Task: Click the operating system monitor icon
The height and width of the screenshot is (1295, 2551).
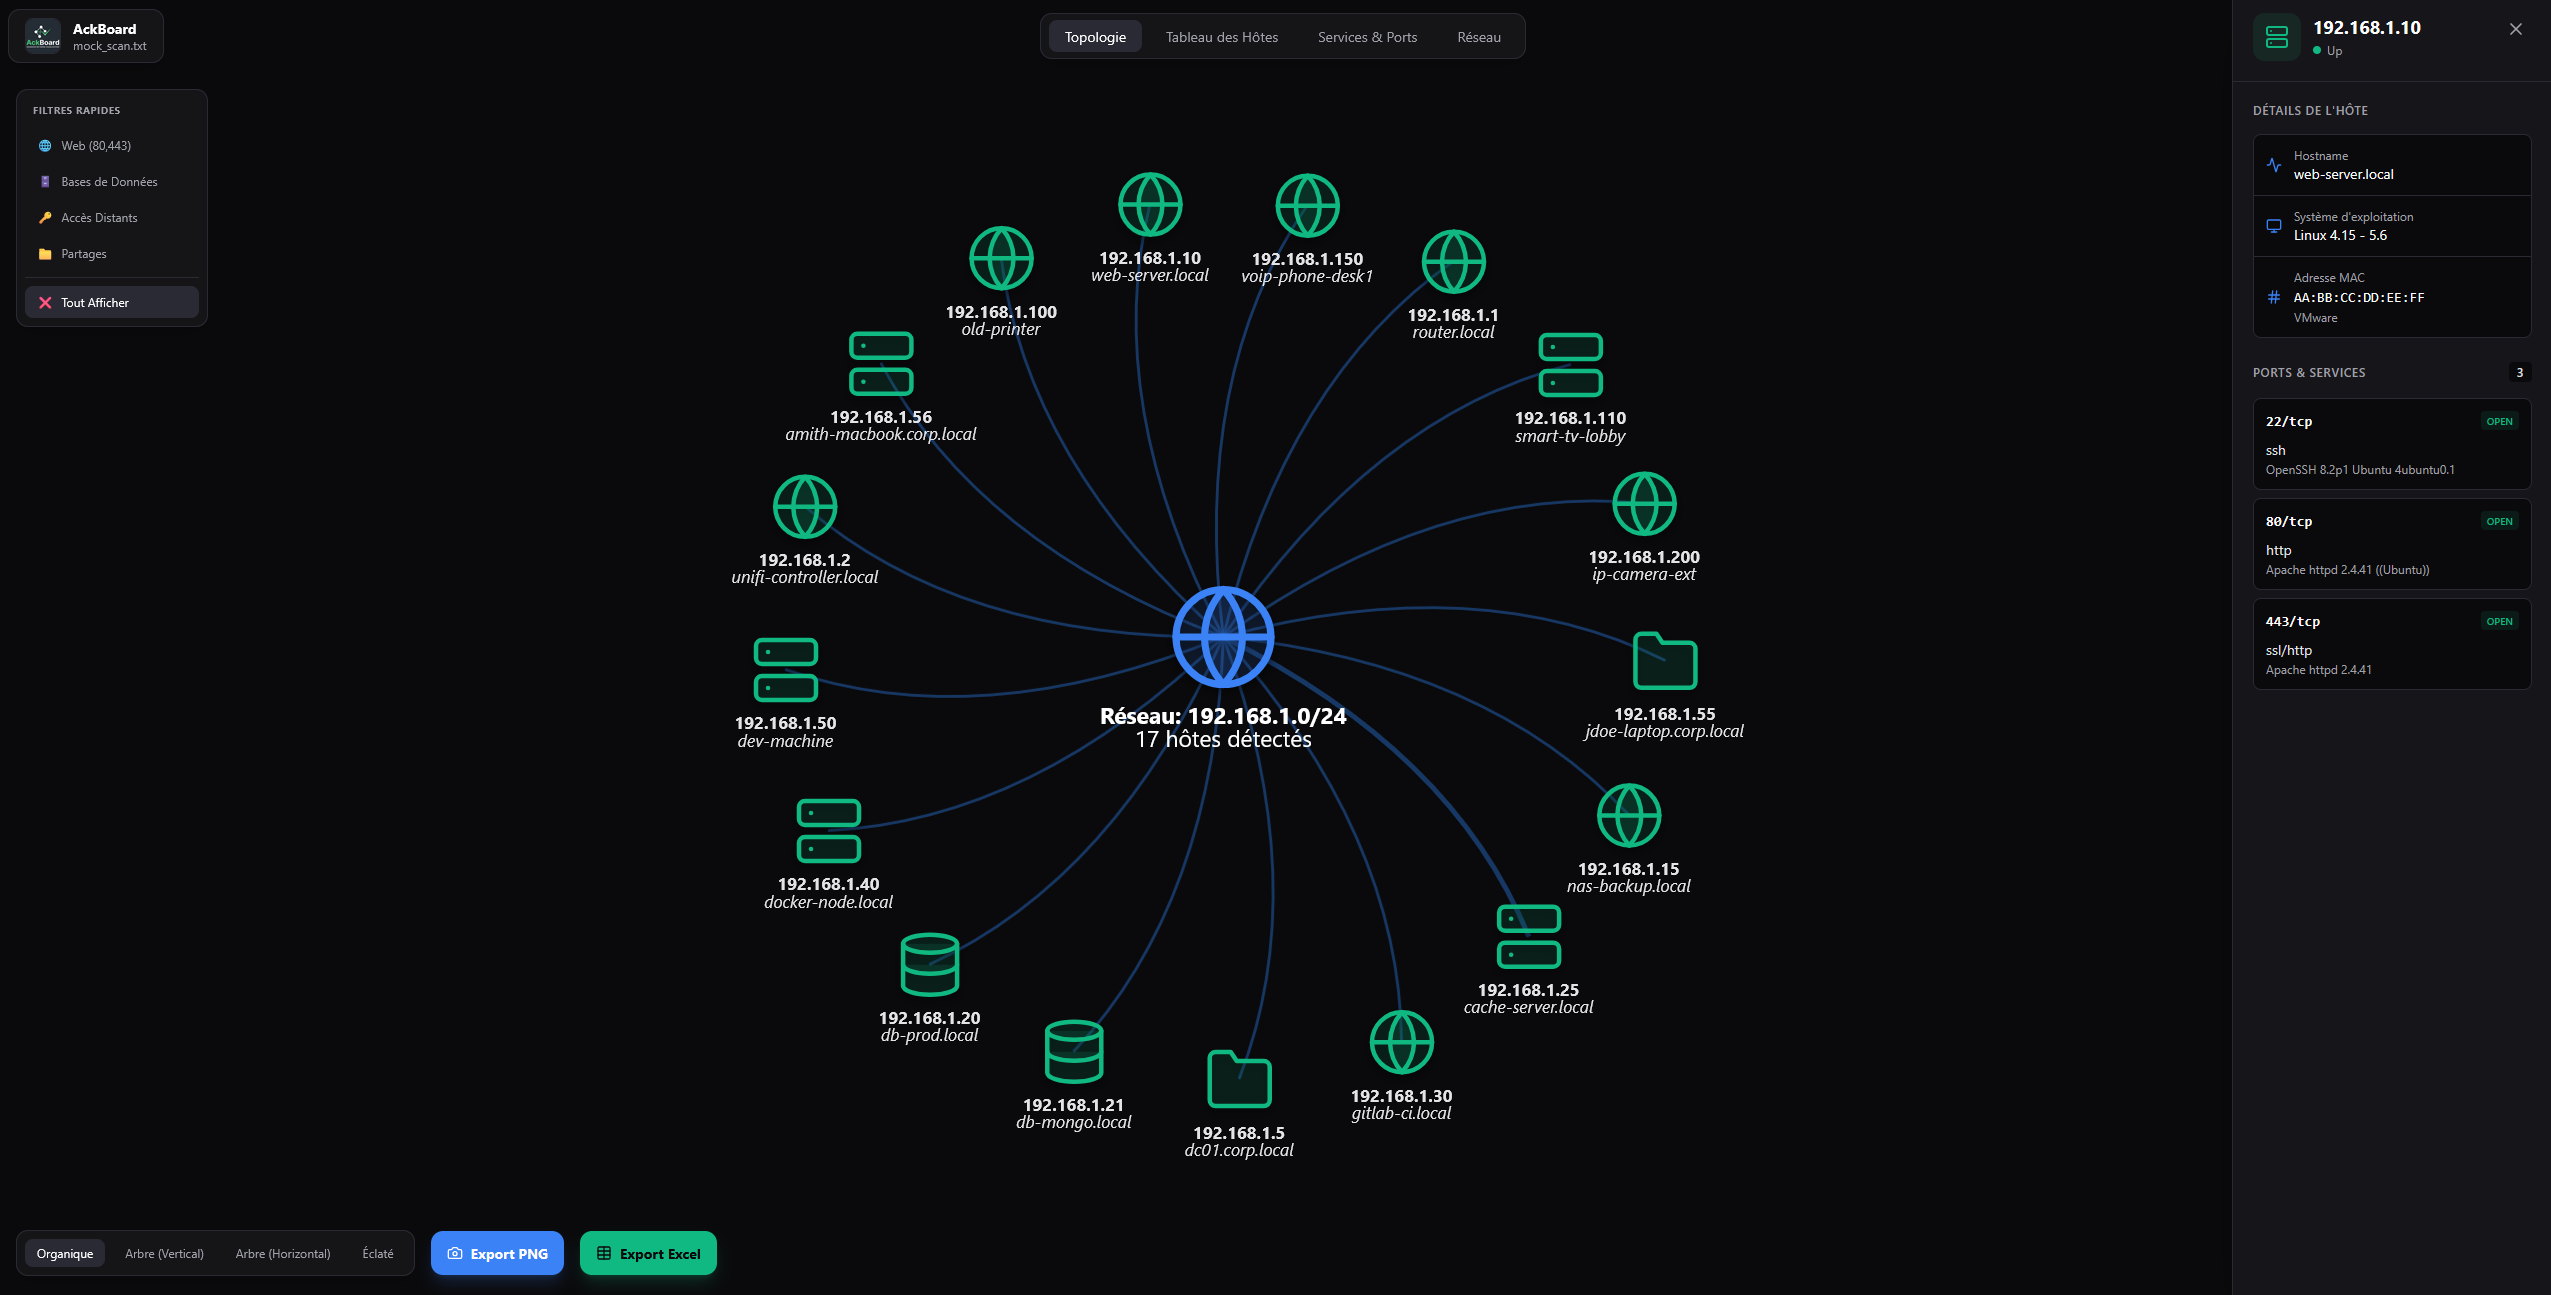Action: point(2274,226)
